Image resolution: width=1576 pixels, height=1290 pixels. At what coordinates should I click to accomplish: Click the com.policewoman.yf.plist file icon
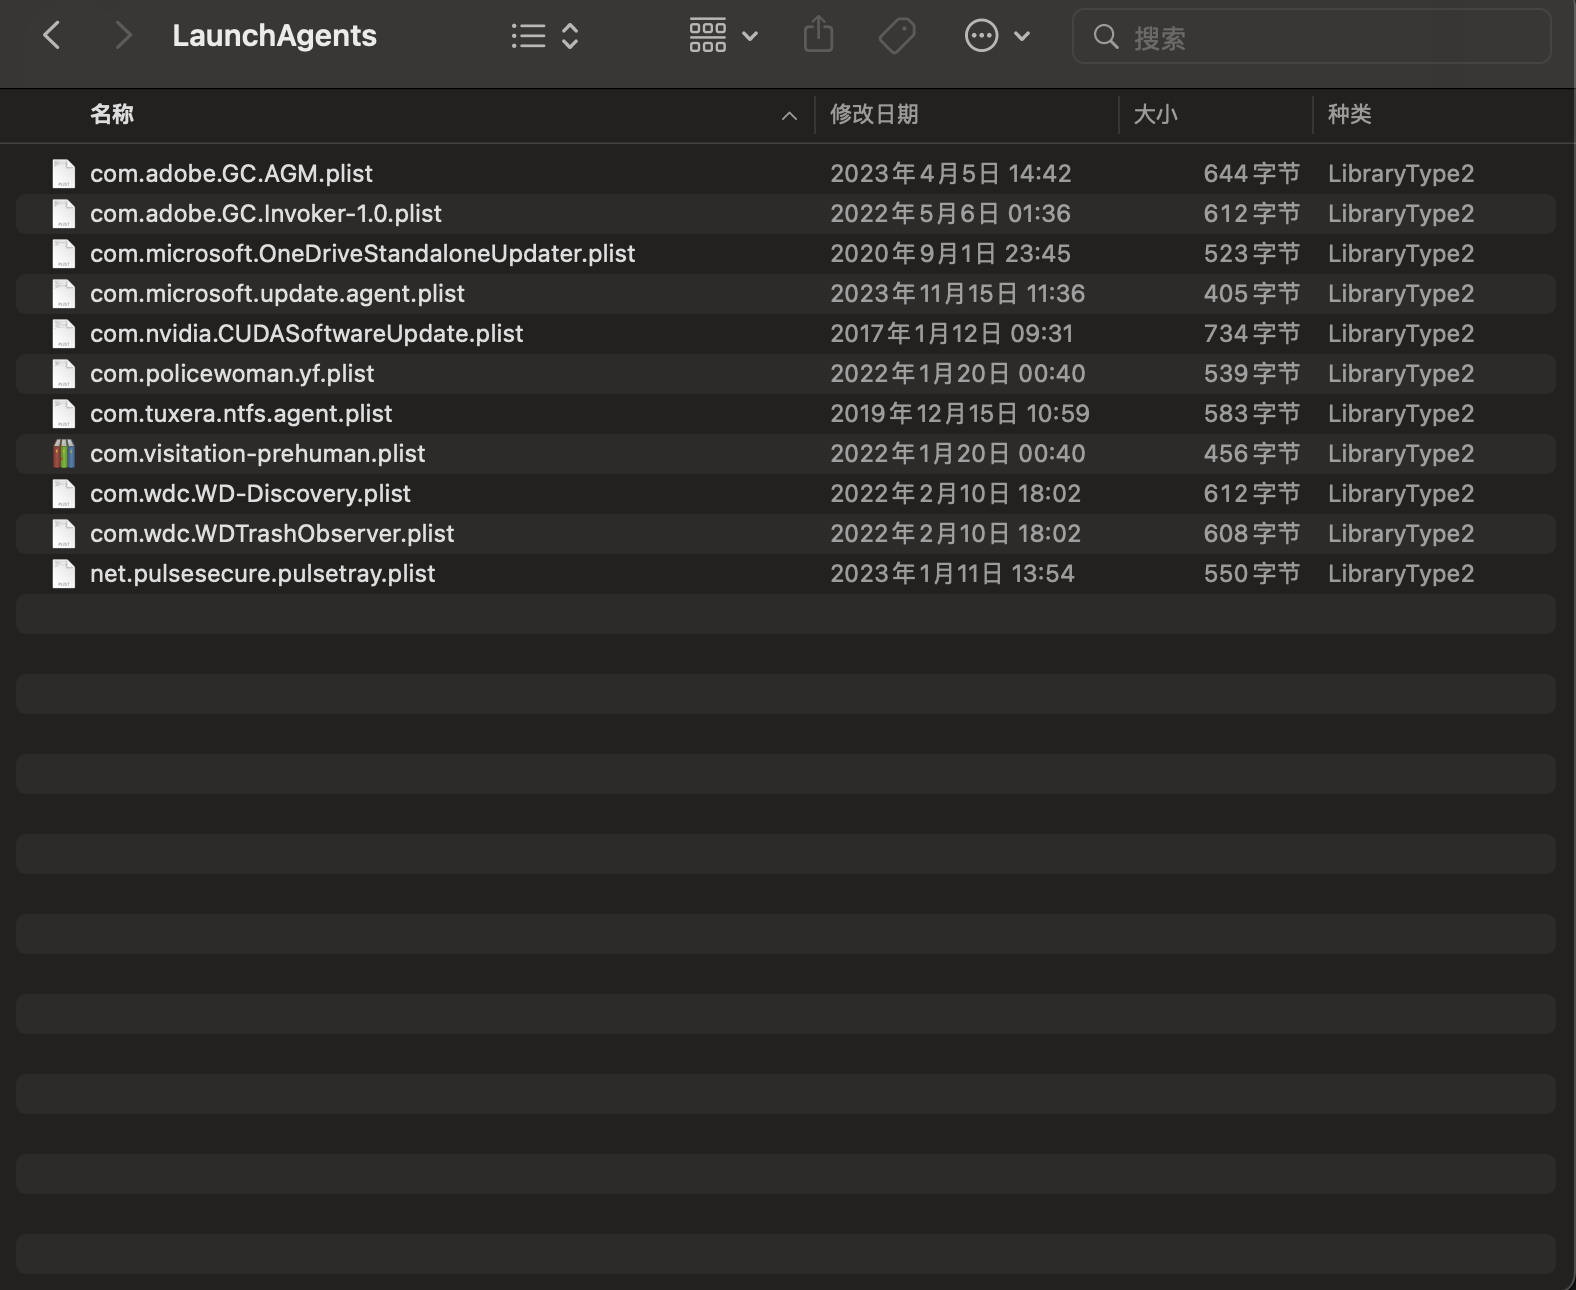point(64,374)
